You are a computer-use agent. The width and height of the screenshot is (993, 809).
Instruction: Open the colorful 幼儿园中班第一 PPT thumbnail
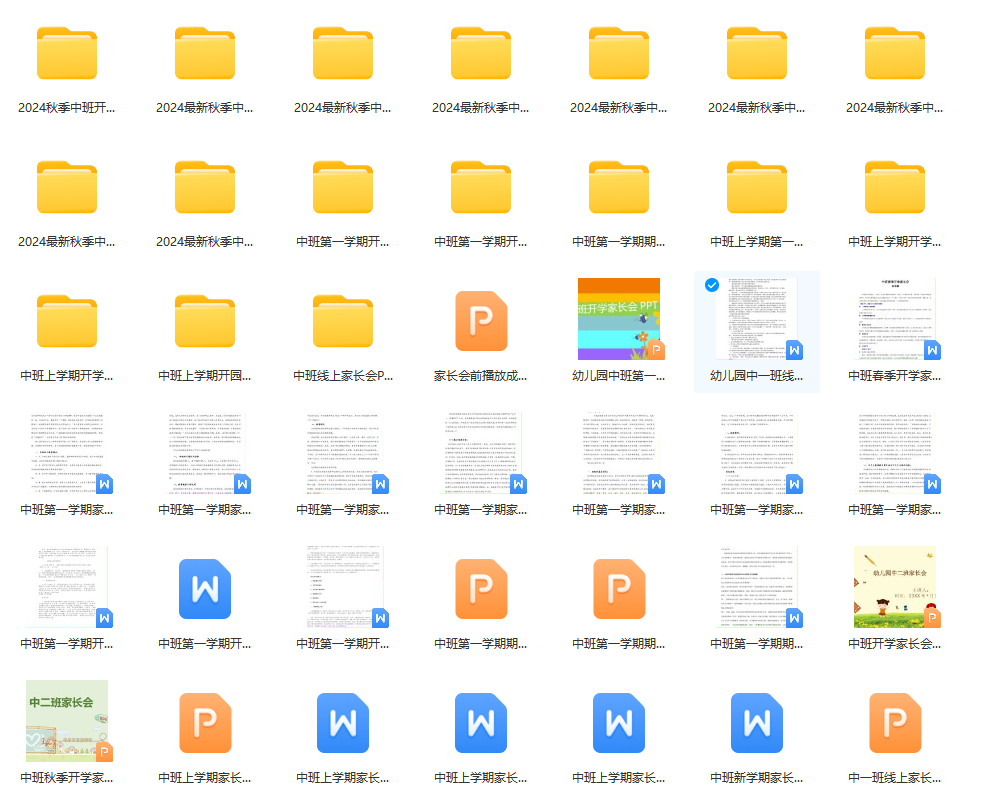pyautogui.click(x=619, y=318)
